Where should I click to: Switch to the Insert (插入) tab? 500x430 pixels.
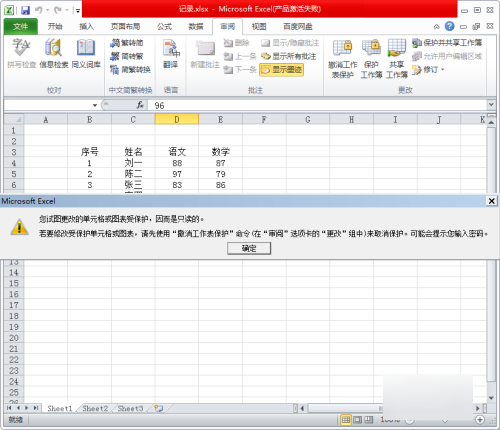pyautogui.click(x=86, y=26)
